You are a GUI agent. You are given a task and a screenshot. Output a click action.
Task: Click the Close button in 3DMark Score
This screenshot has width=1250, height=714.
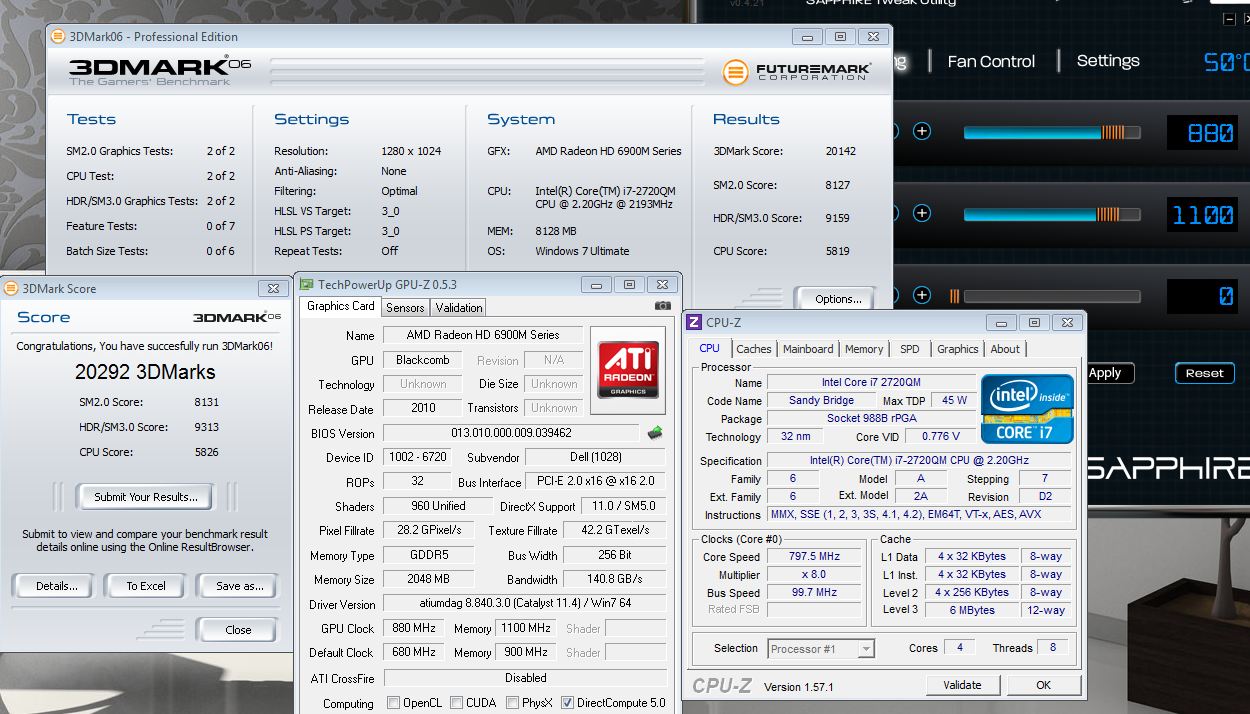(x=238, y=630)
